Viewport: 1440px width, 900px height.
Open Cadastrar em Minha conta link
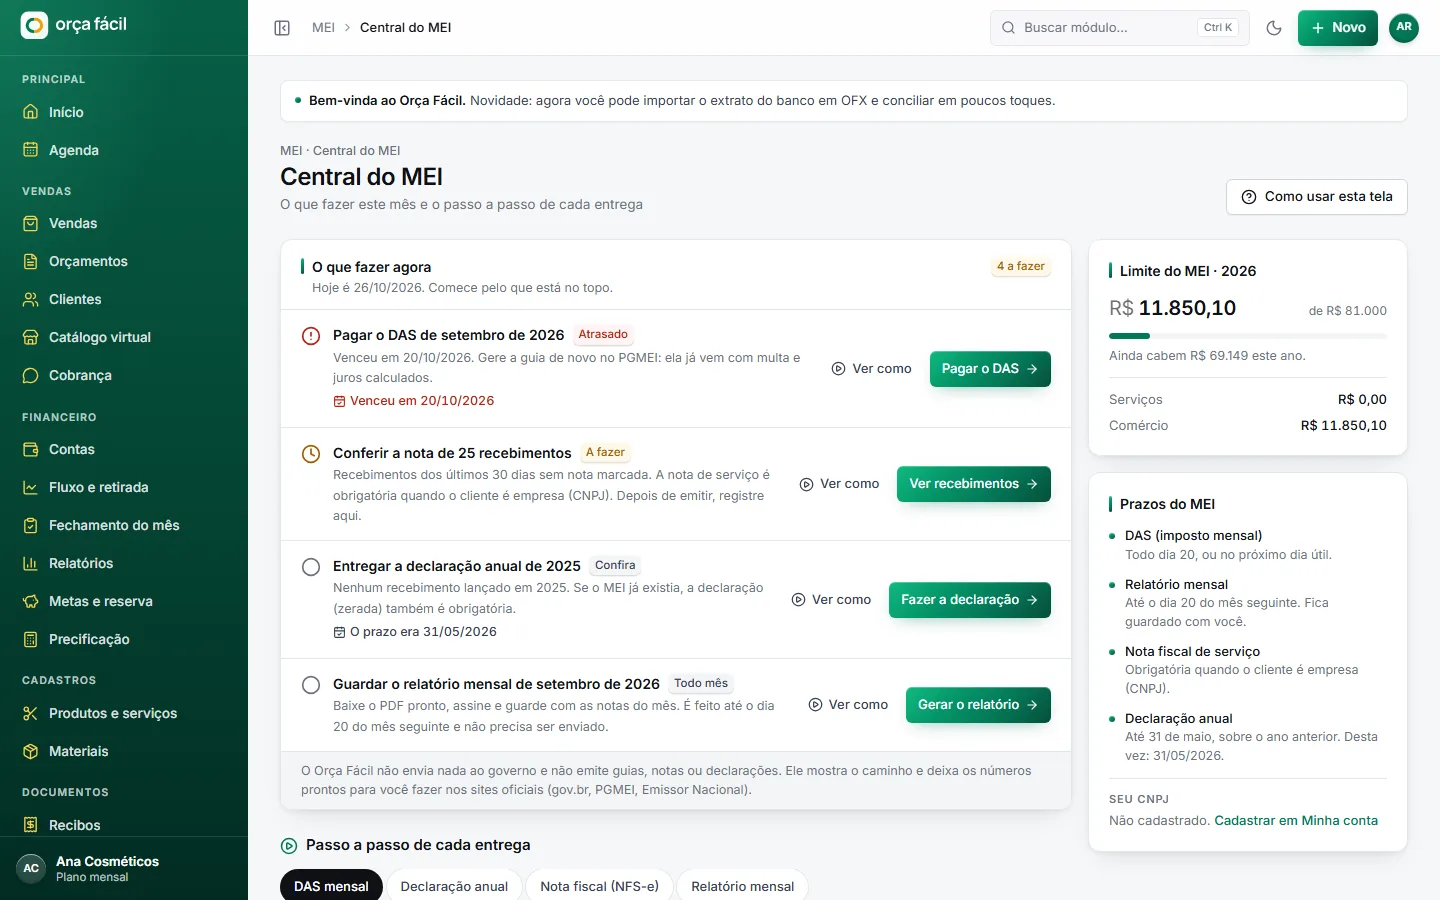1296,821
